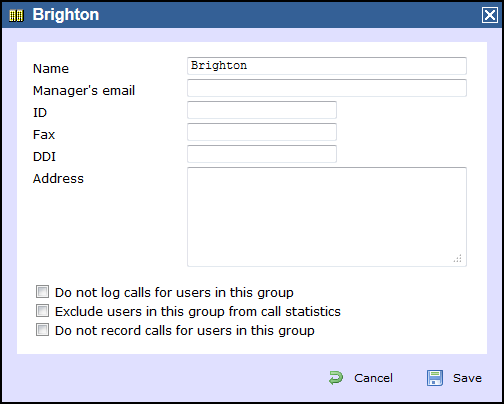Focus the Name field containing Brighton
Screen dimensions: 504x404
[327, 66]
